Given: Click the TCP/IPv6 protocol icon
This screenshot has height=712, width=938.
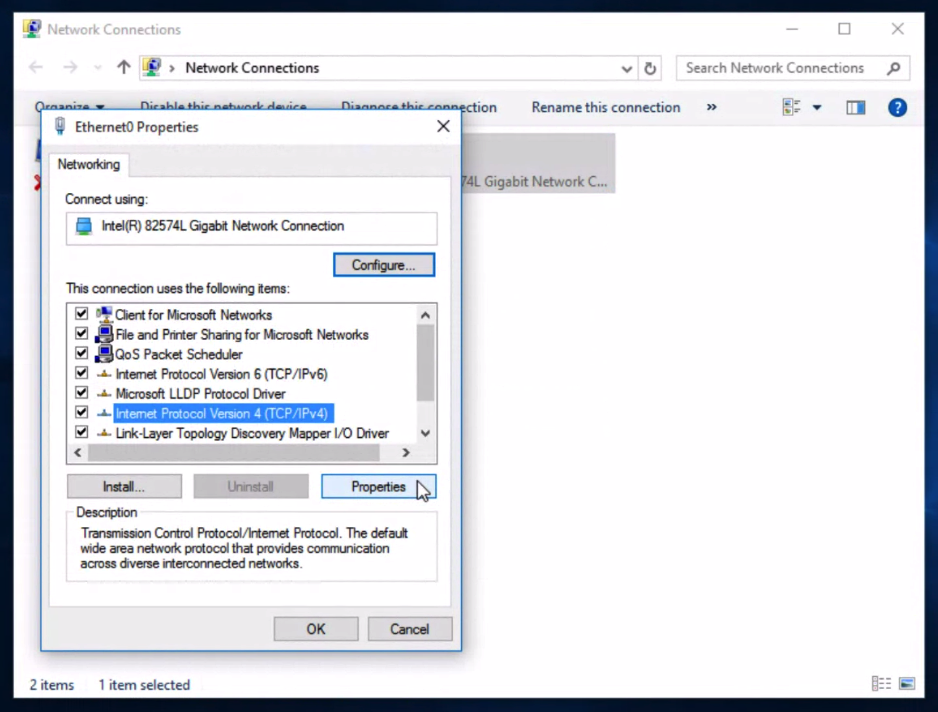Looking at the screenshot, I should 104,374.
